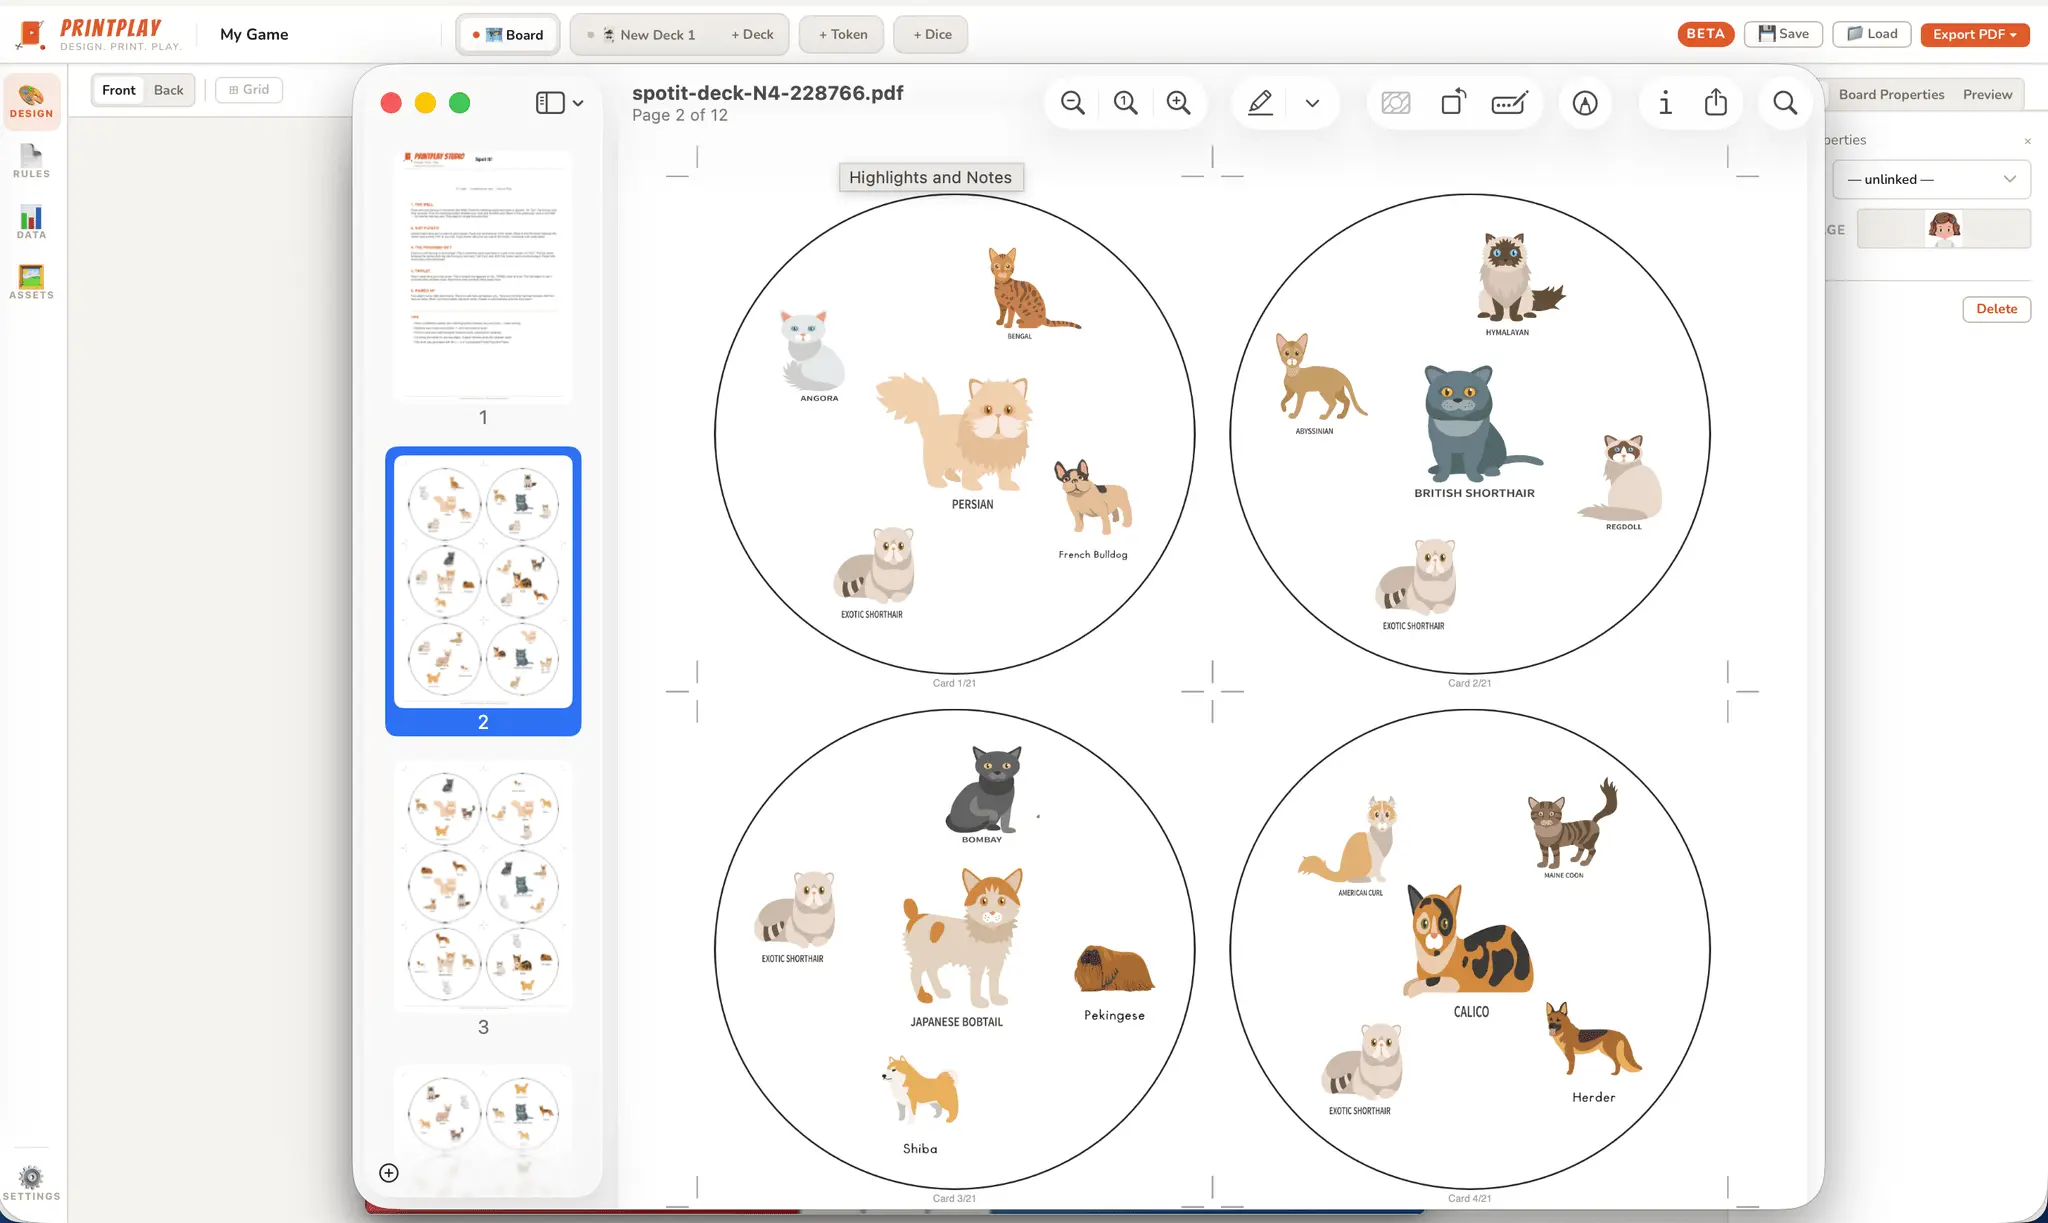Switch to the Board tab
The height and width of the screenshot is (1223, 2048).
[x=510, y=34]
